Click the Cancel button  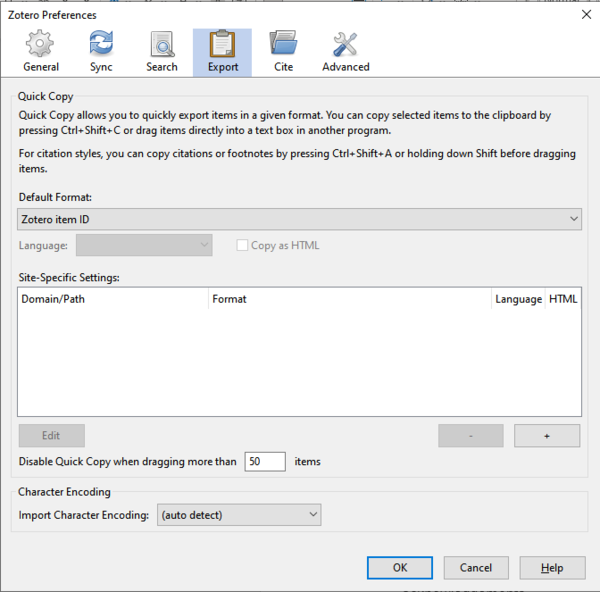pos(476,568)
